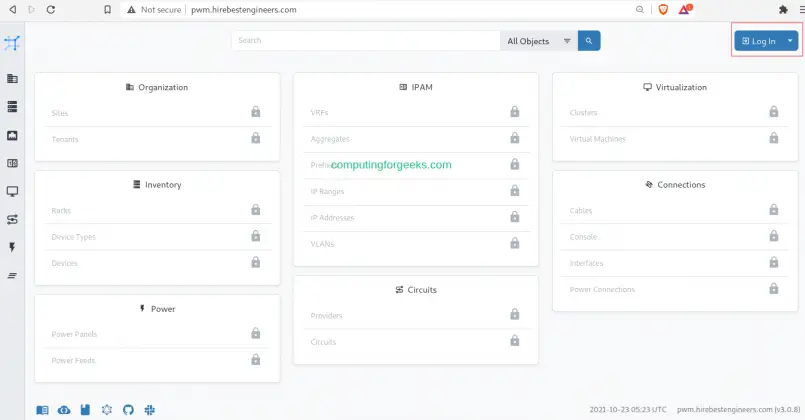Open the Sites link under Organization

point(60,113)
